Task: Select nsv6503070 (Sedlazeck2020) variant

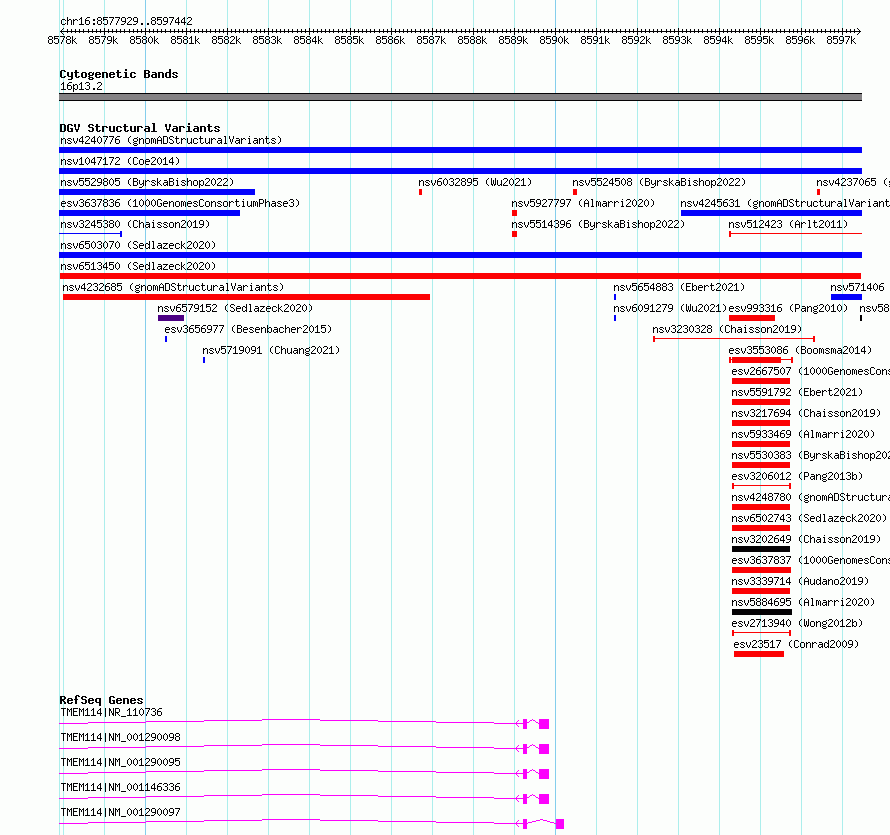Action: (138, 245)
